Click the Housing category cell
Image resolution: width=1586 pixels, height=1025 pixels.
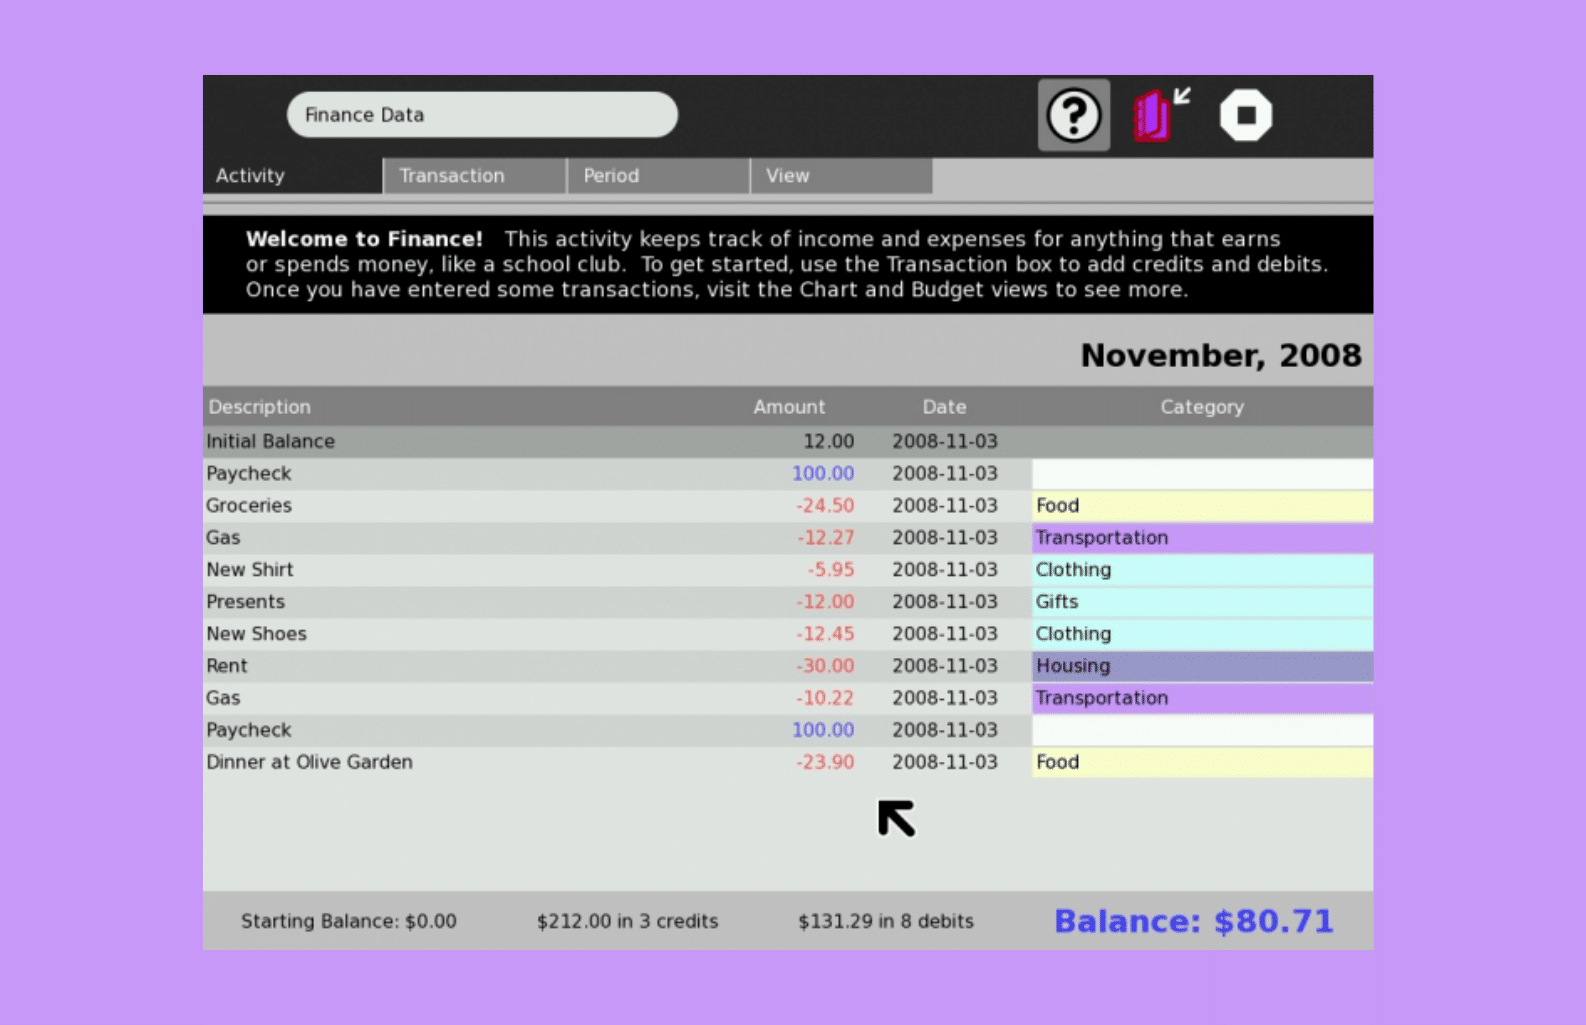(x=1202, y=665)
